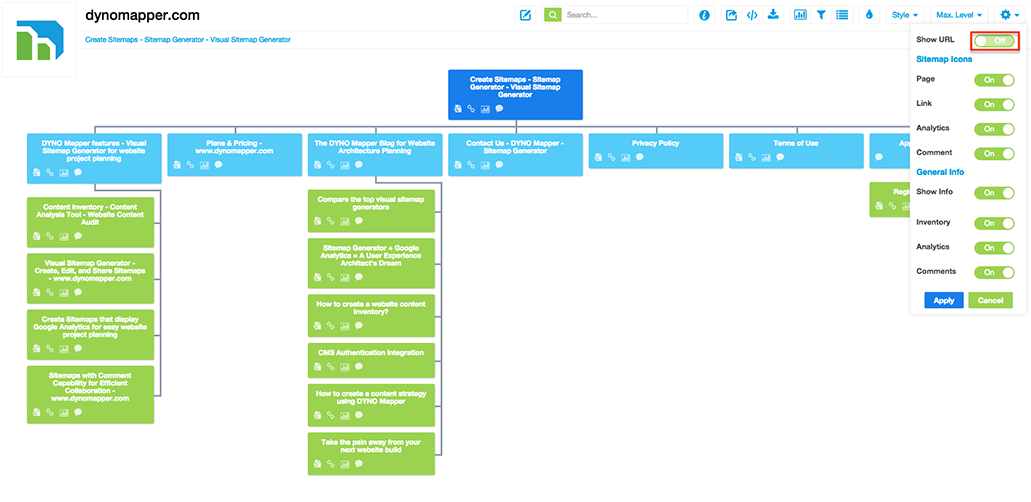Toggle the Comment sitemap icon switch
The width and height of the screenshot is (1031, 502).
coord(994,153)
